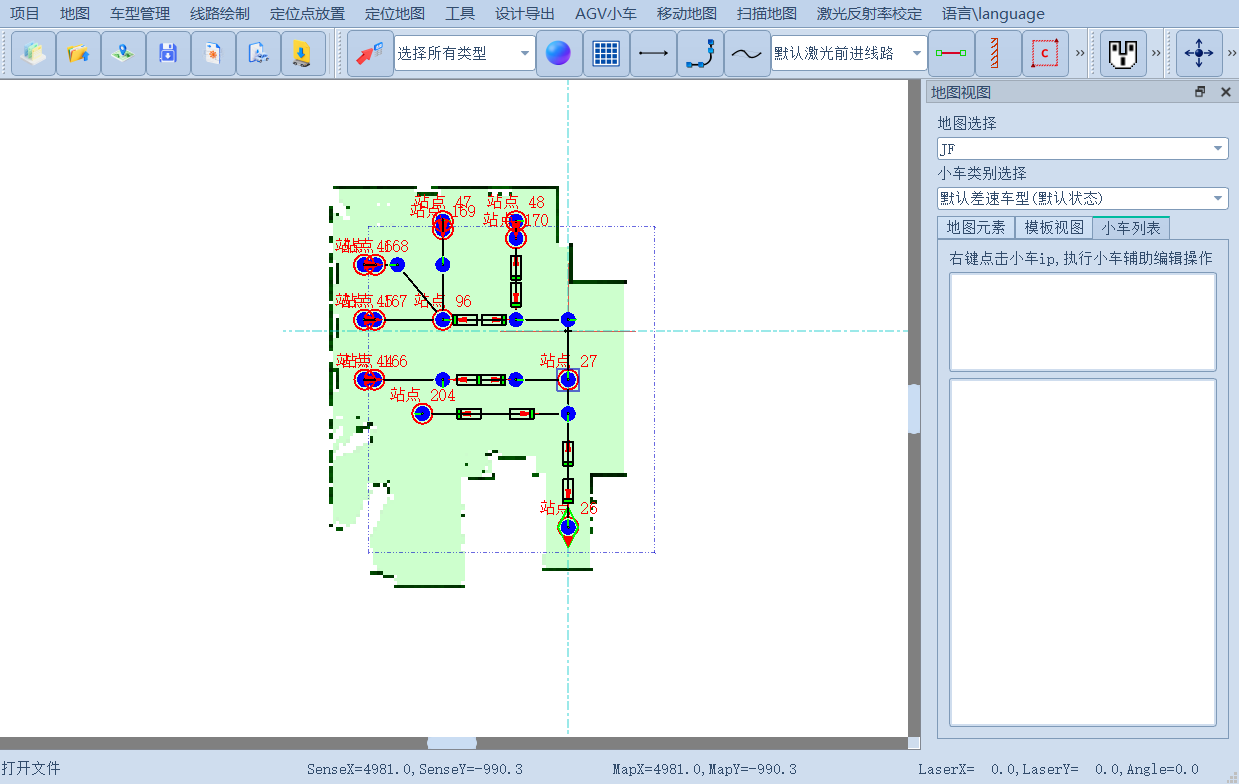Click the document with gear icon
The image size is (1239, 784).
(213, 53)
